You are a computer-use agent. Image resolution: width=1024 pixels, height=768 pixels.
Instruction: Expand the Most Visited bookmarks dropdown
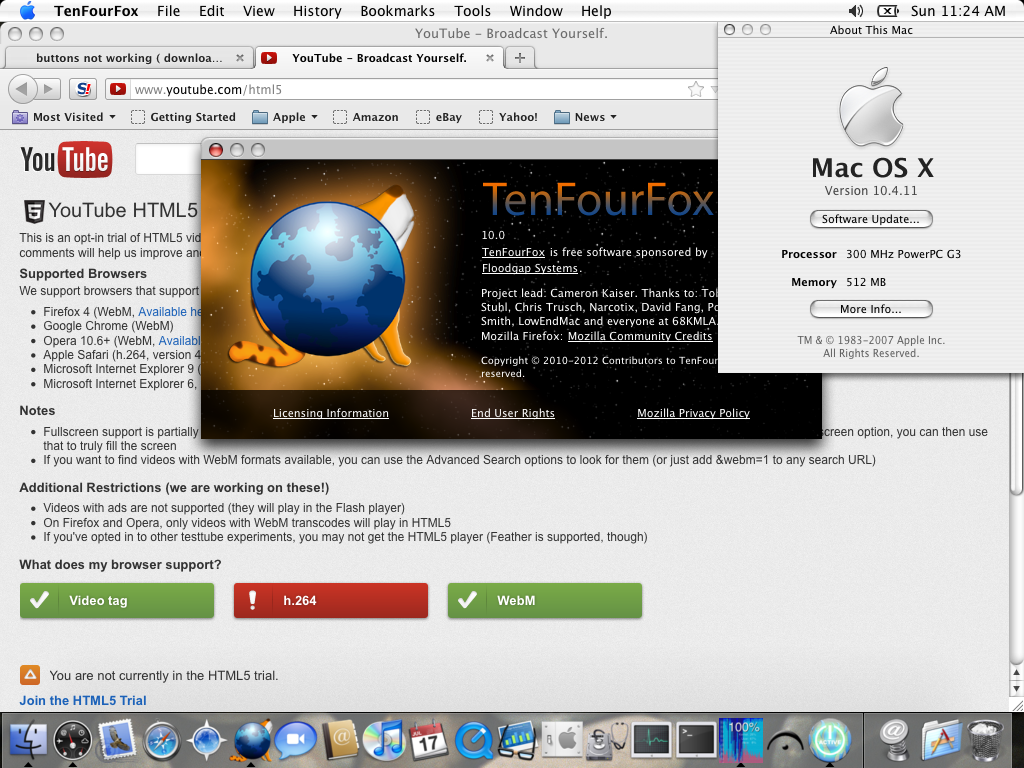[65, 117]
